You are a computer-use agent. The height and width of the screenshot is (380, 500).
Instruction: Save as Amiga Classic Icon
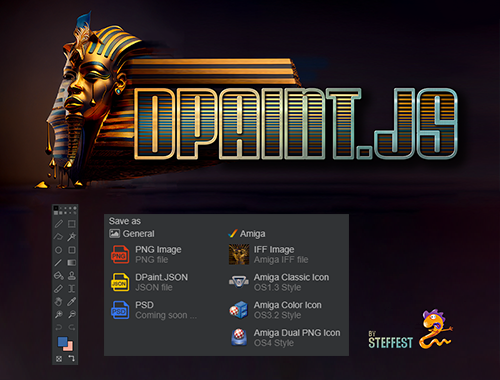click(279, 282)
